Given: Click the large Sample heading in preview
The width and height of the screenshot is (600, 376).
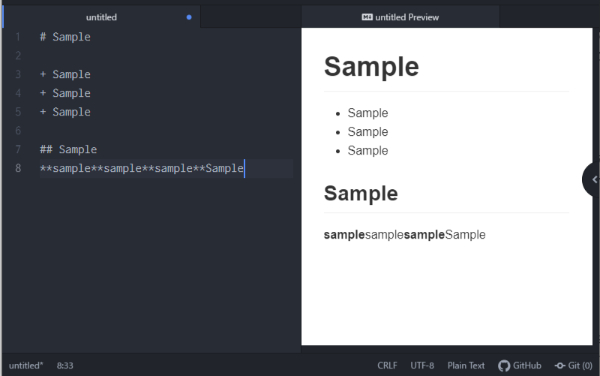Looking at the screenshot, I should 372,67.
